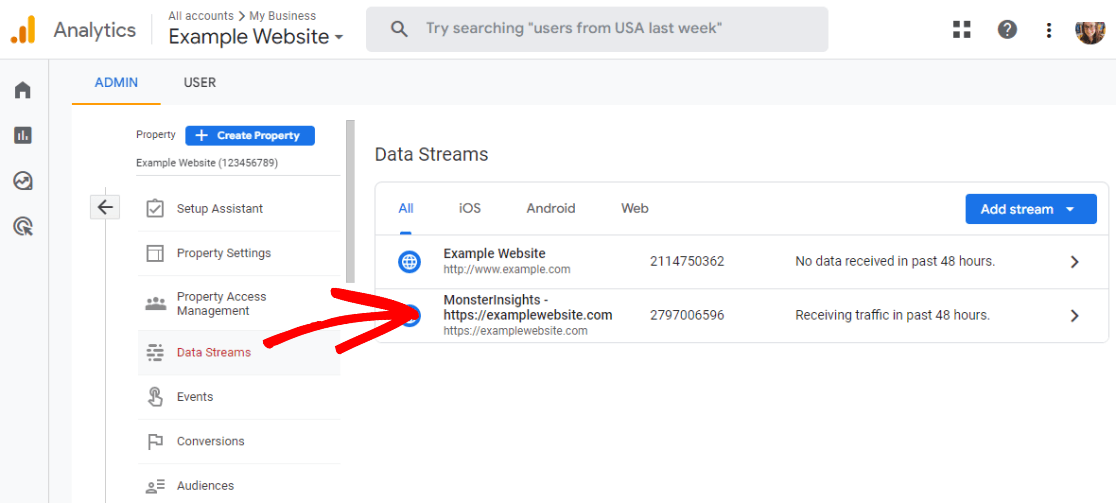This screenshot has height=503, width=1116.
Task: Select the Web streams tab
Action: coord(635,208)
